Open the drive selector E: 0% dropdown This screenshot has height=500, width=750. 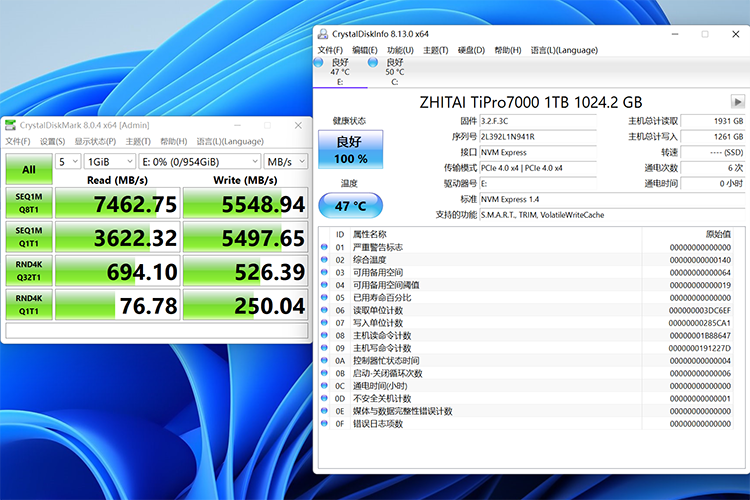coord(200,162)
